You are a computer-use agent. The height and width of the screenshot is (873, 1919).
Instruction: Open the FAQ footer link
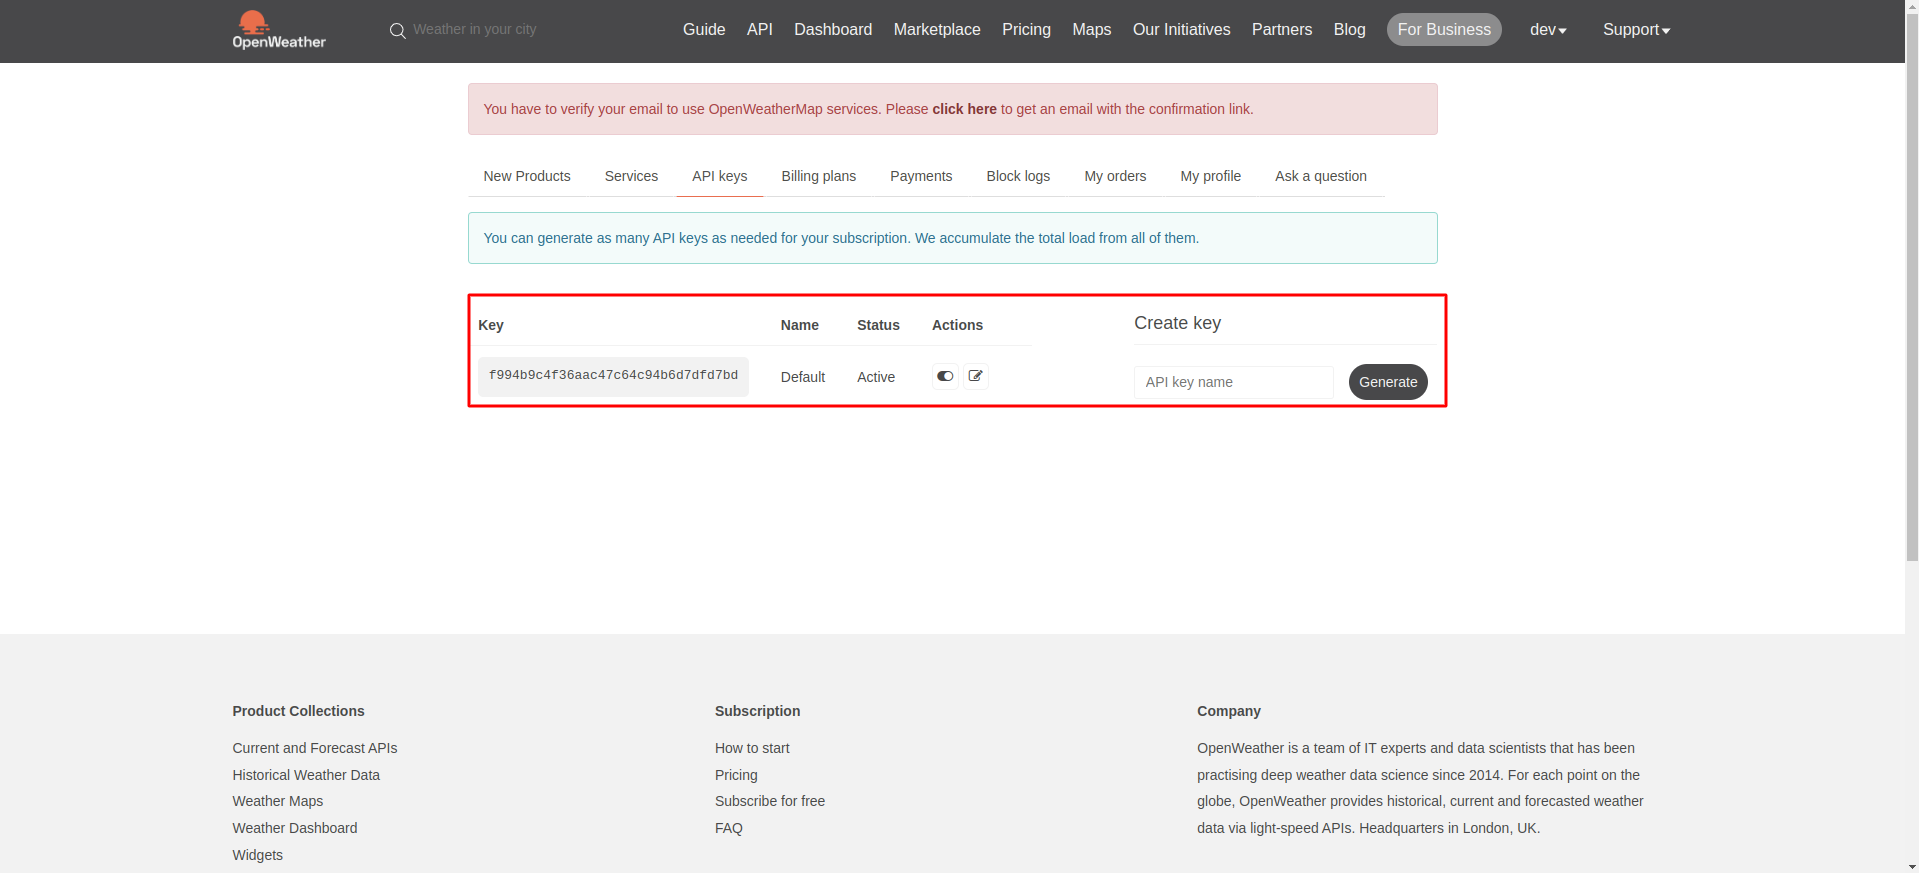pos(729,828)
